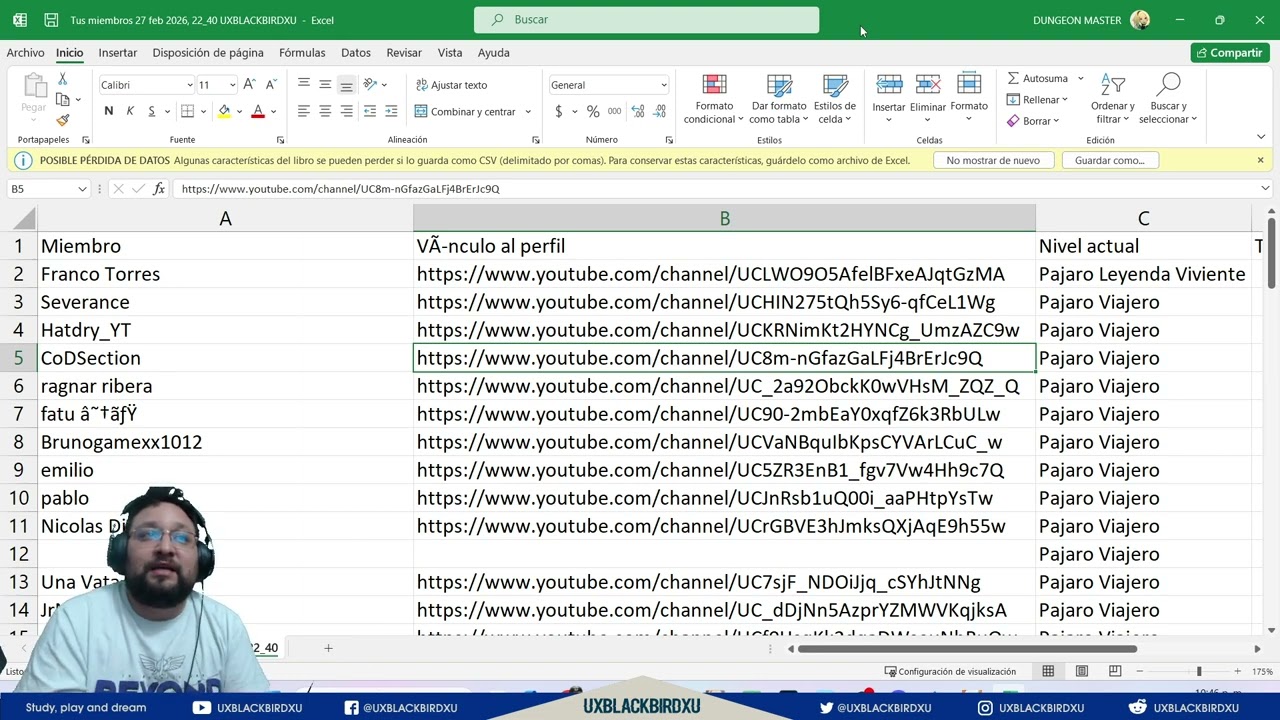The width and height of the screenshot is (1280, 720).
Task: Click the DUNGEON MASTER account name
Action: (1077, 20)
